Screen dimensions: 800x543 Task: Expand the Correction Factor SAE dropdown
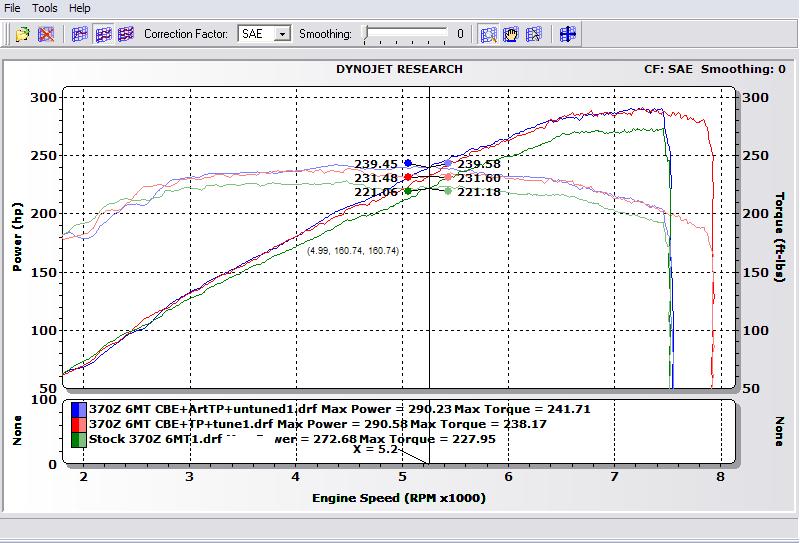point(282,34)
